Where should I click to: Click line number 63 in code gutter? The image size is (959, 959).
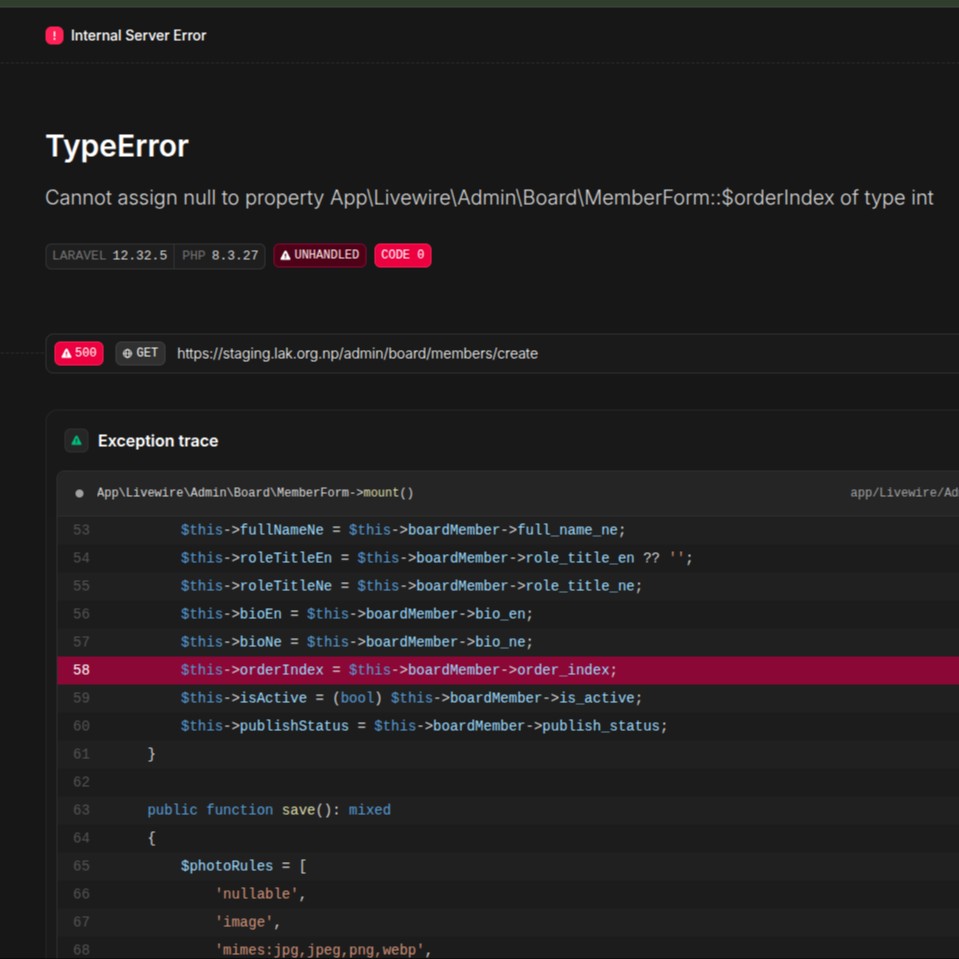[81, 810]
